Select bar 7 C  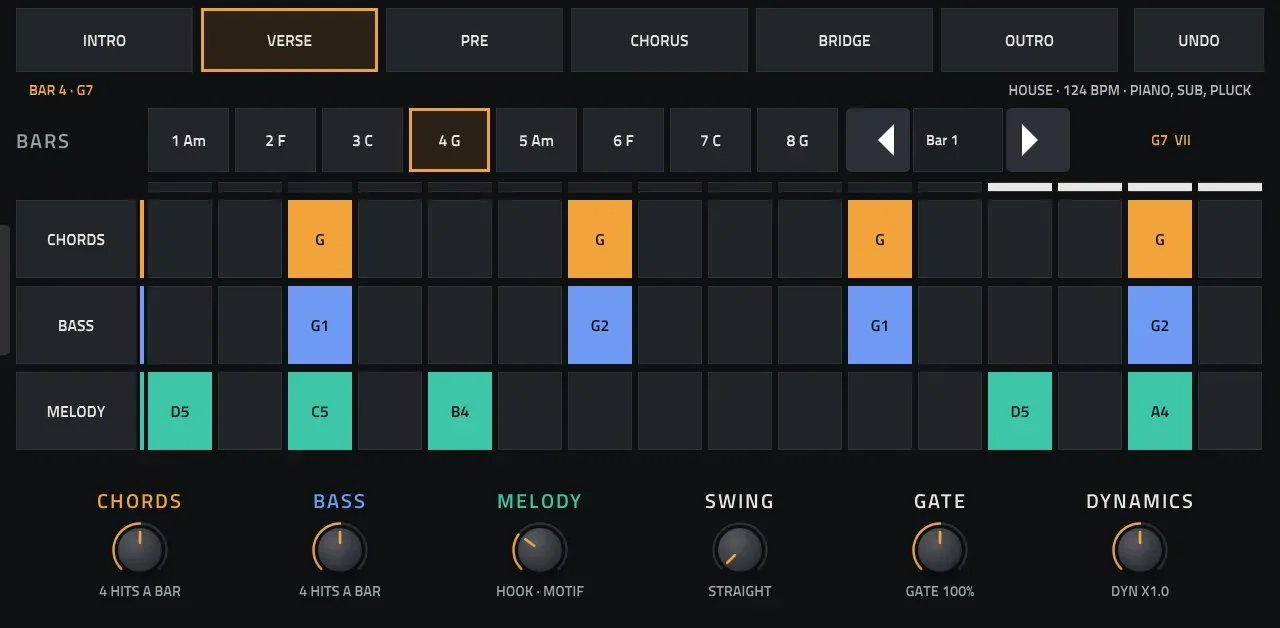pos(710,140)
